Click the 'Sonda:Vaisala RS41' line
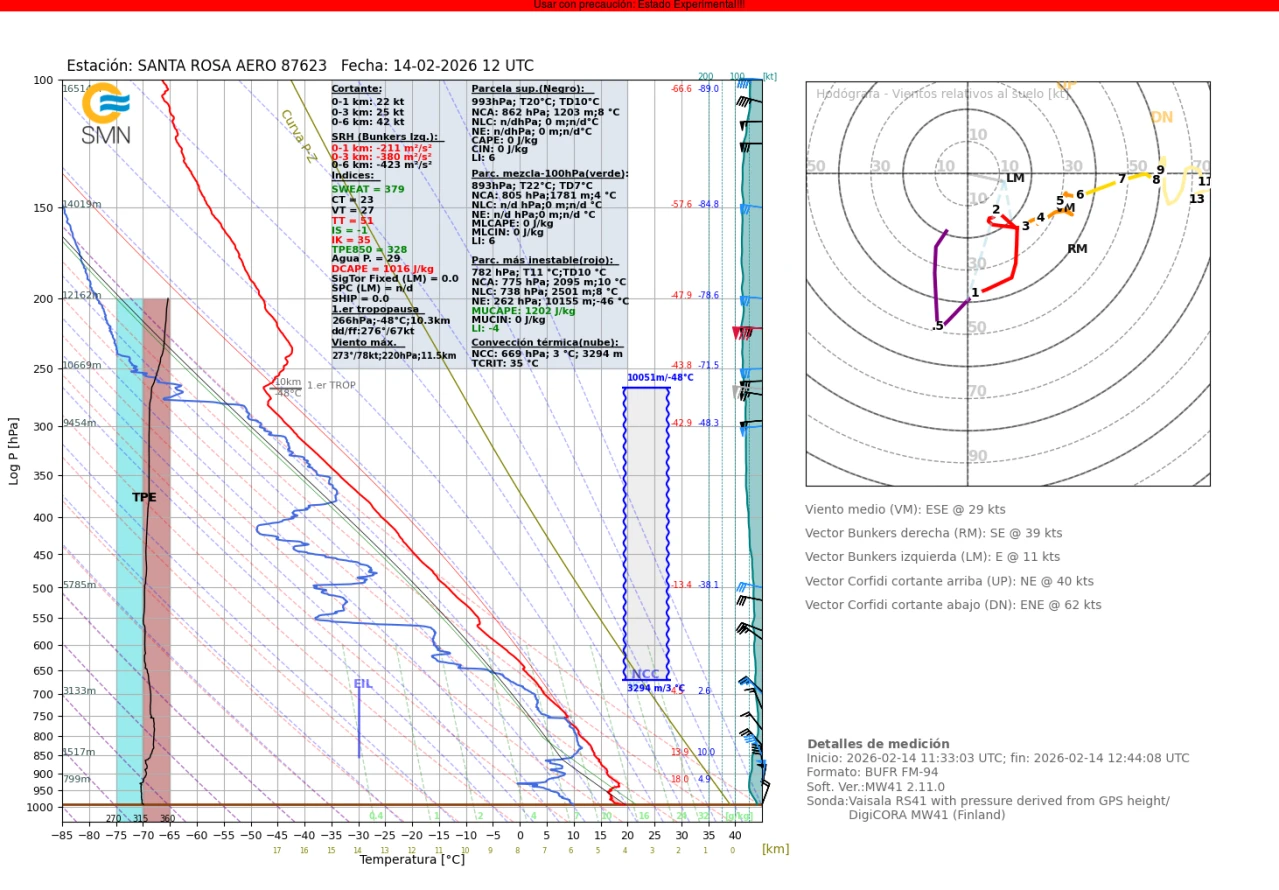 click(x=988, y=800)
